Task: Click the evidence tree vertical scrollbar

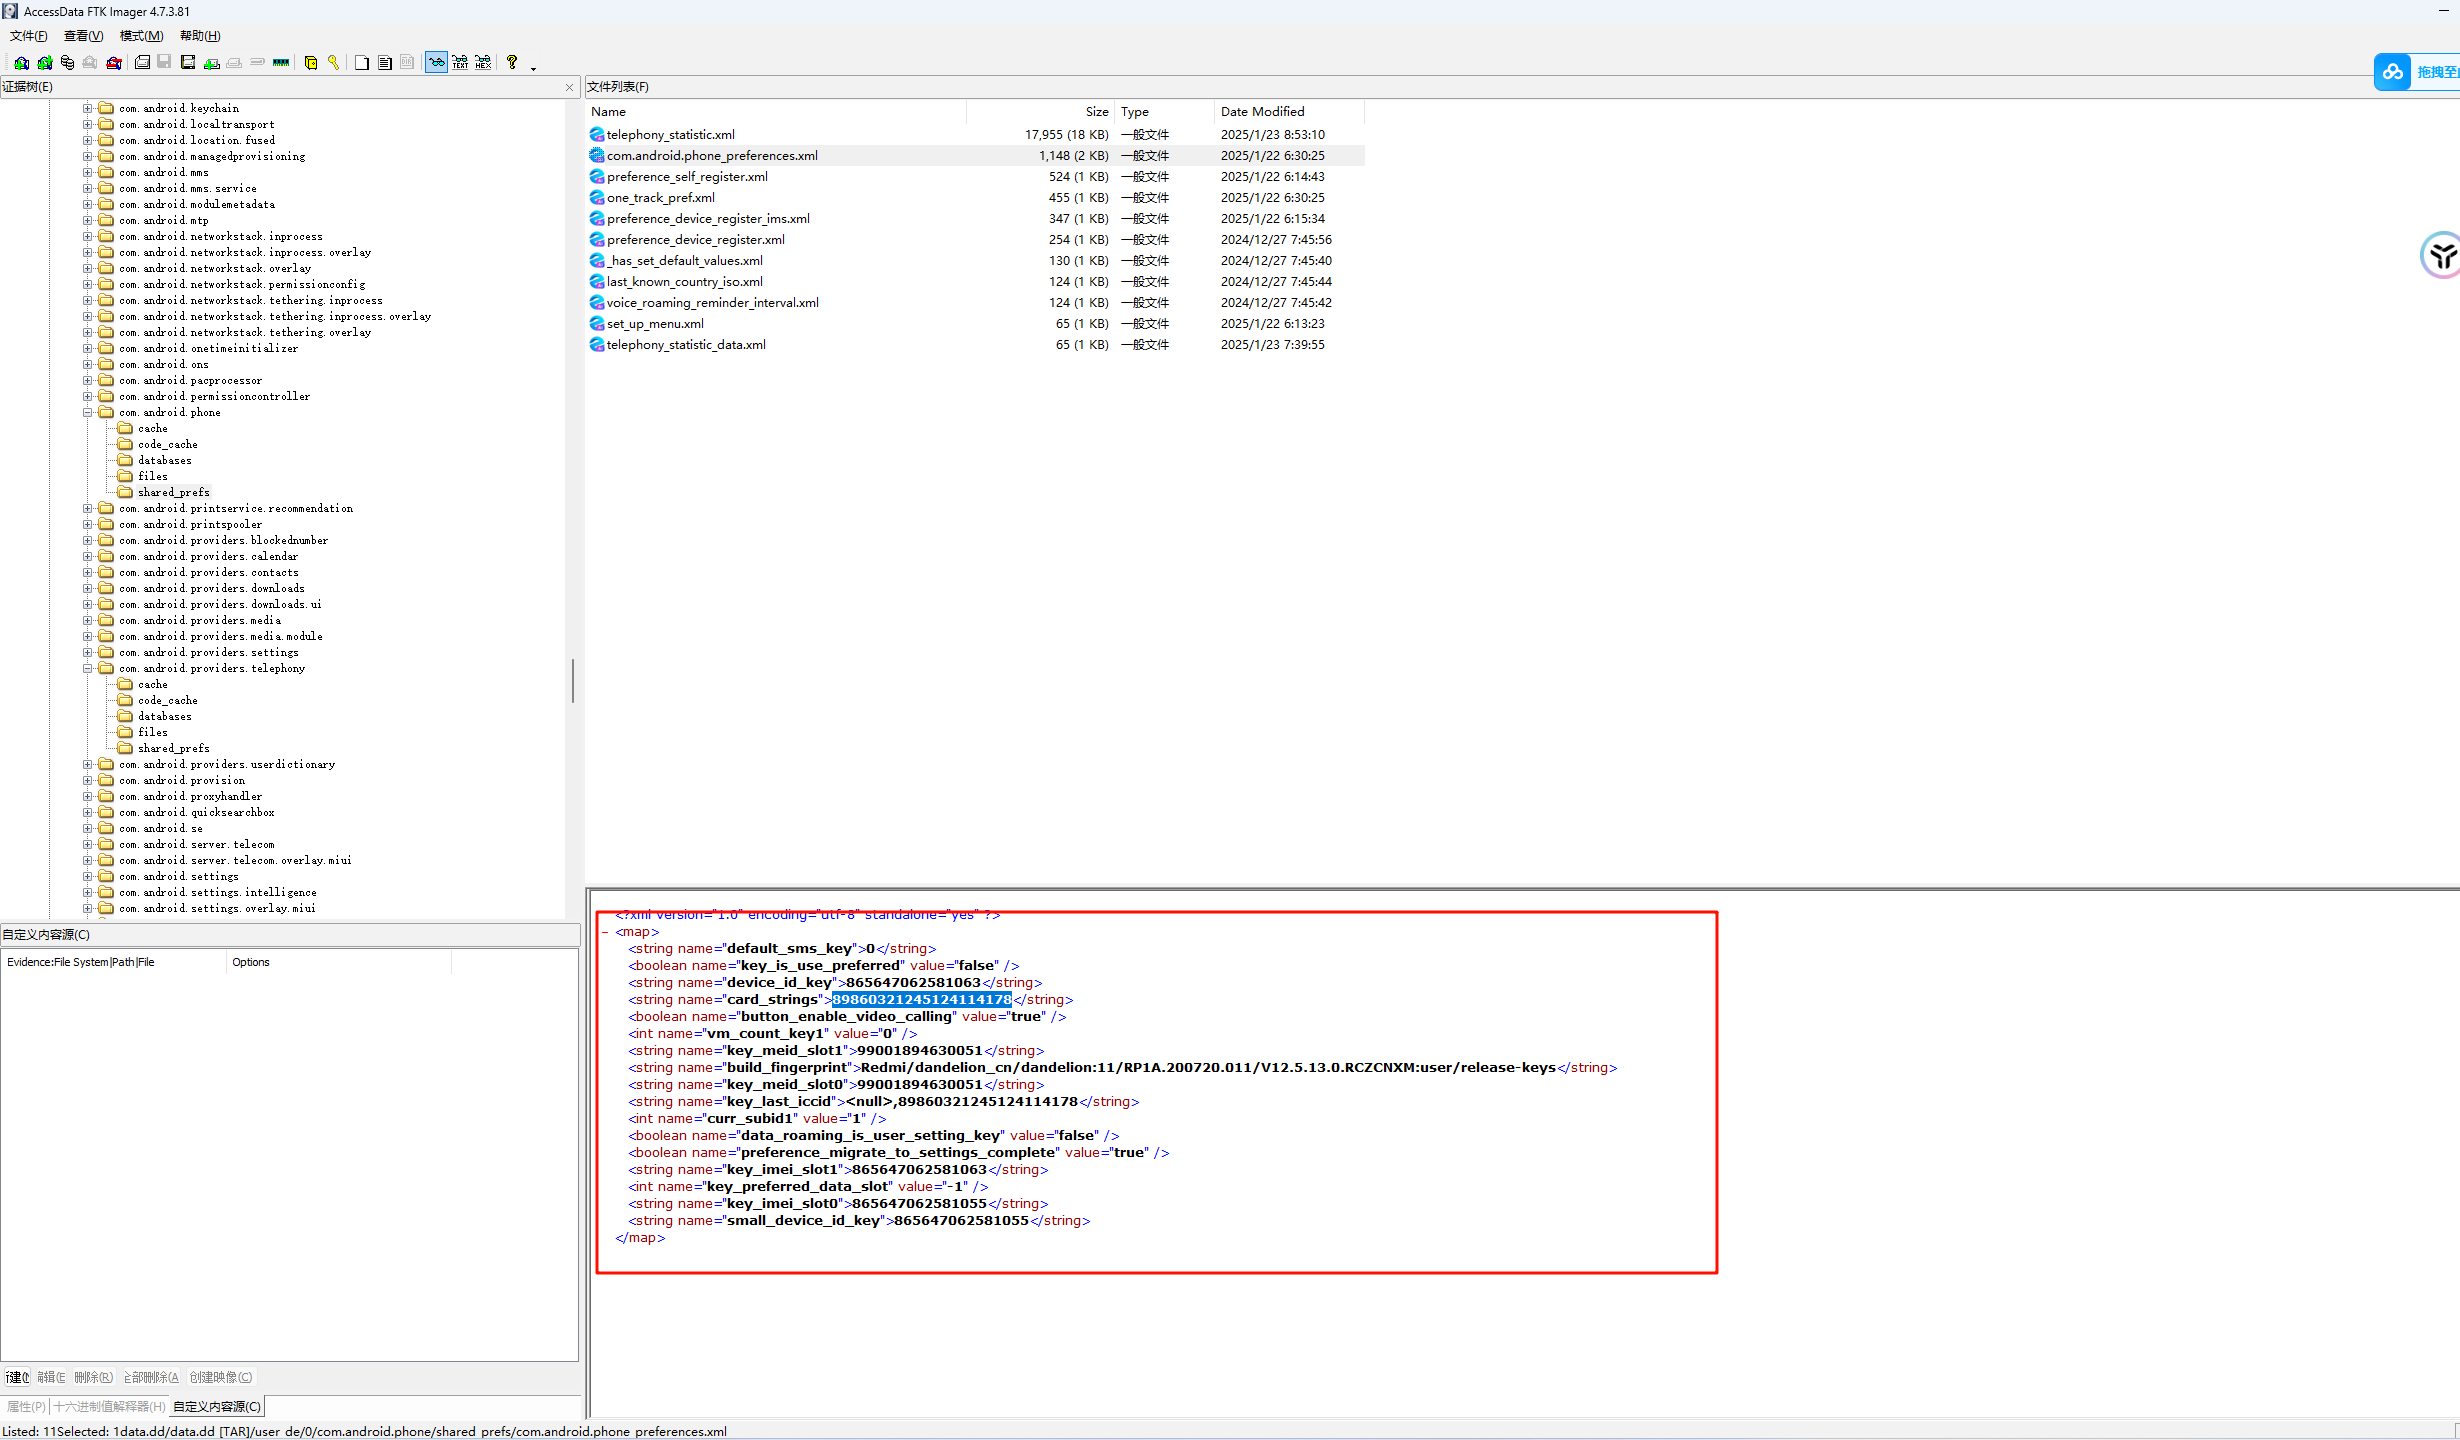Action: pos(572,680)
